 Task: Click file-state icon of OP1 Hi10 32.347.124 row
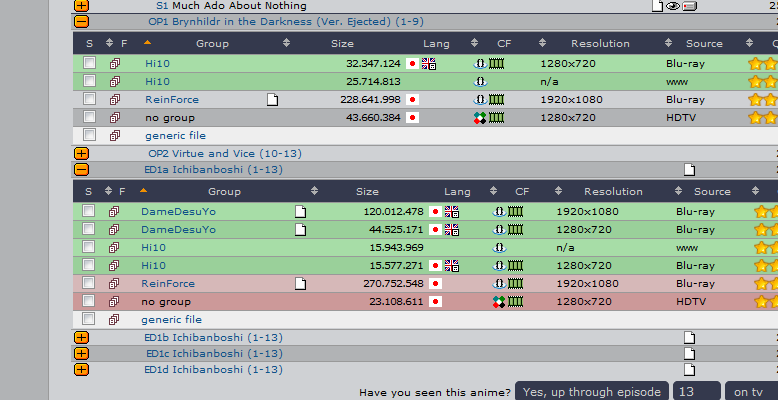click(x=115, y=64)
